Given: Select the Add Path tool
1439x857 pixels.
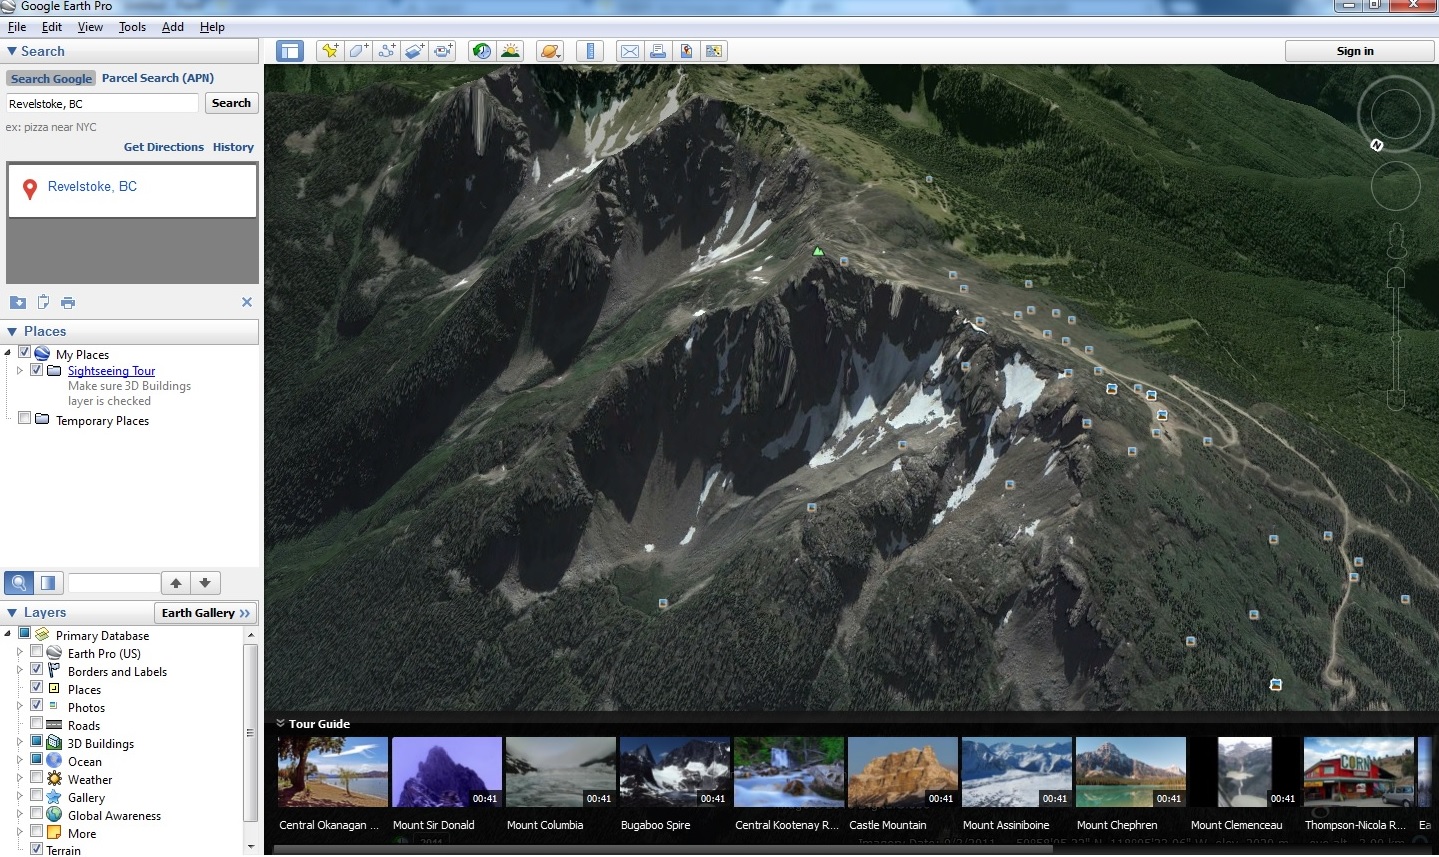Looking at the screenshot, I should 387,51.
